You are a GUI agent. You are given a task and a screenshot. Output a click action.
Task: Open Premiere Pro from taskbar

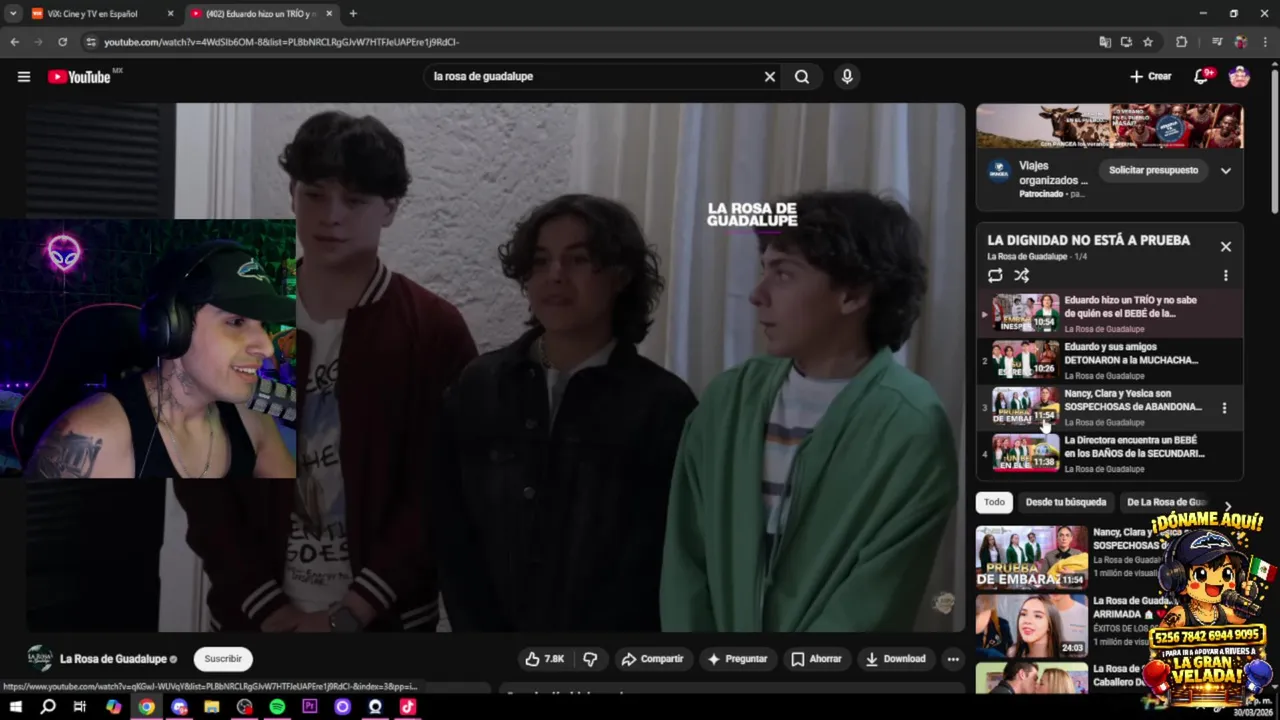click(x=310, y=707)
